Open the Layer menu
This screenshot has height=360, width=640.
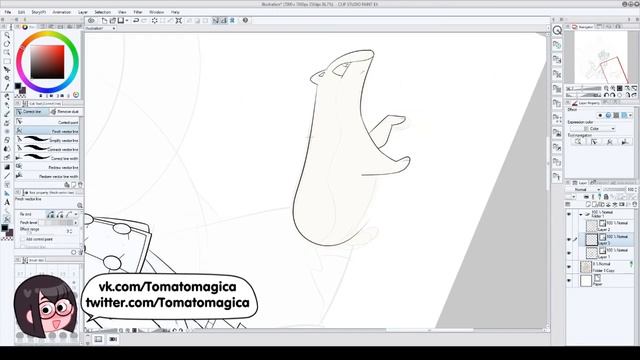coord(83,12)
